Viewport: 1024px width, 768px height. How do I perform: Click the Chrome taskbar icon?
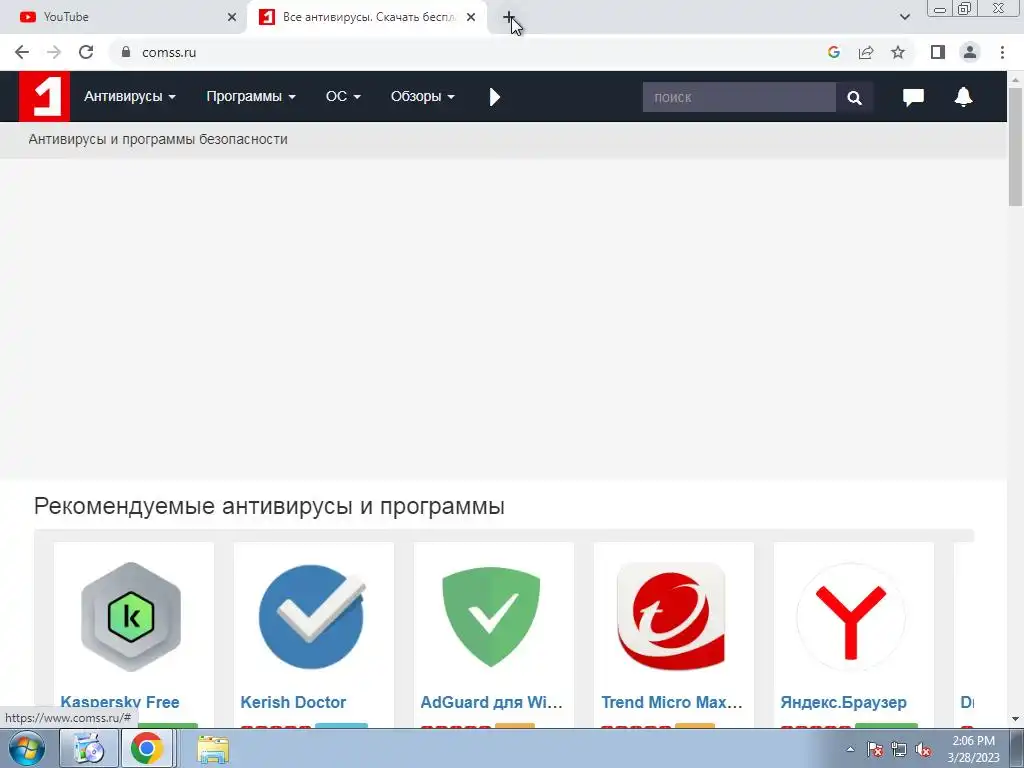tap(146, 748)
